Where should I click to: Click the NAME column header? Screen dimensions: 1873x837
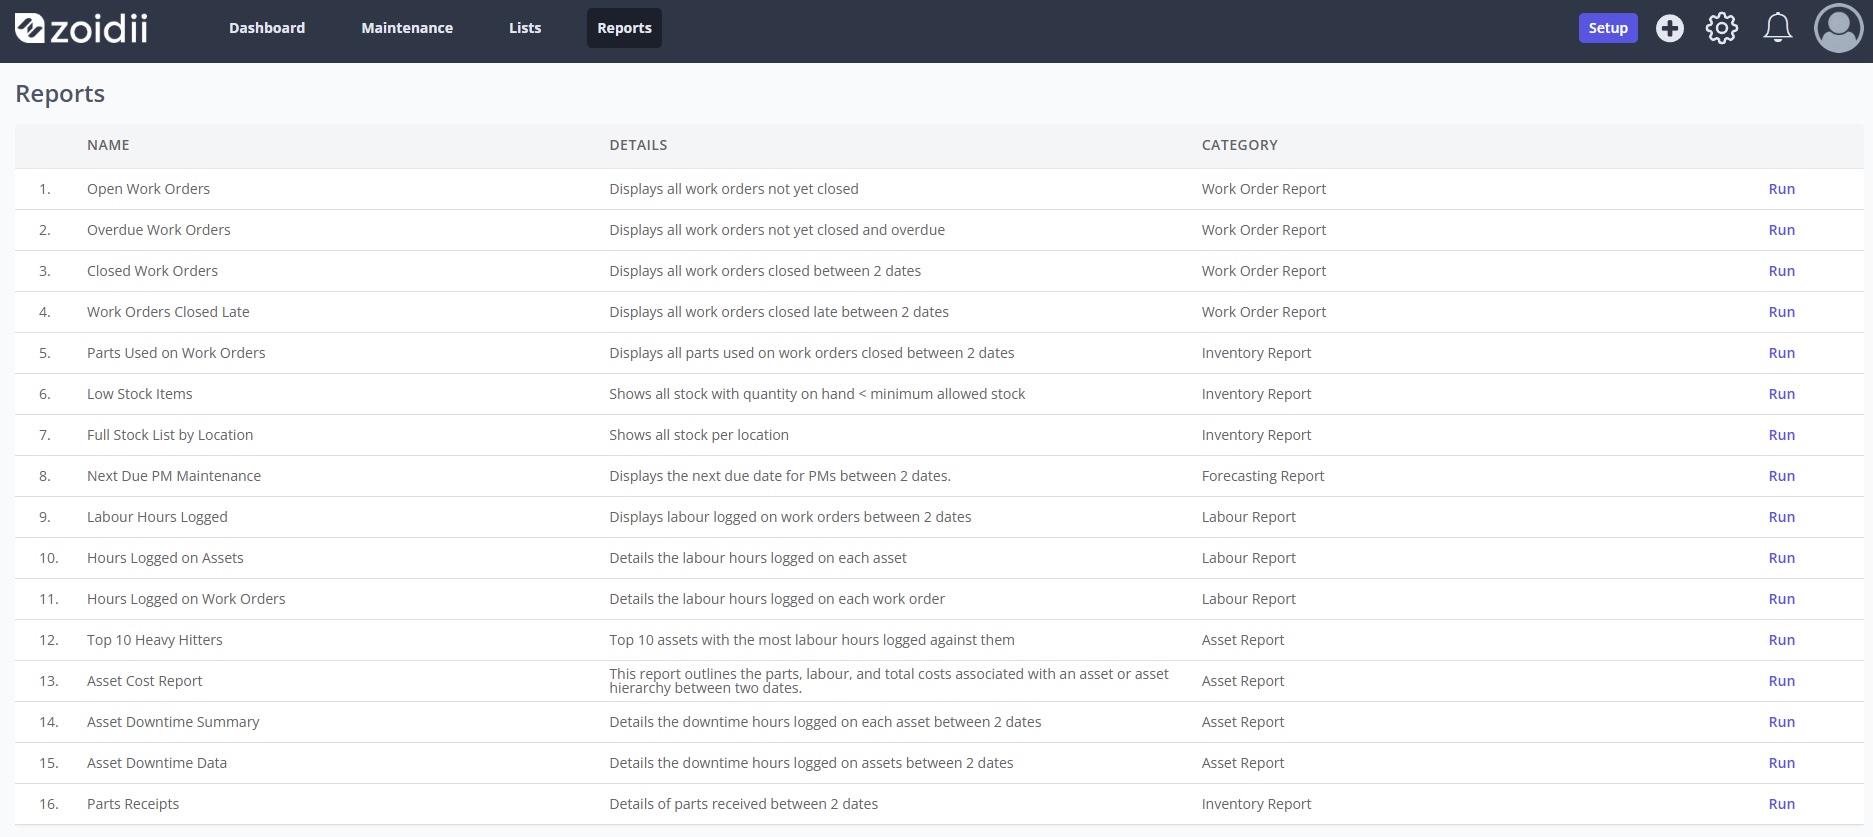tap(108, 145)
